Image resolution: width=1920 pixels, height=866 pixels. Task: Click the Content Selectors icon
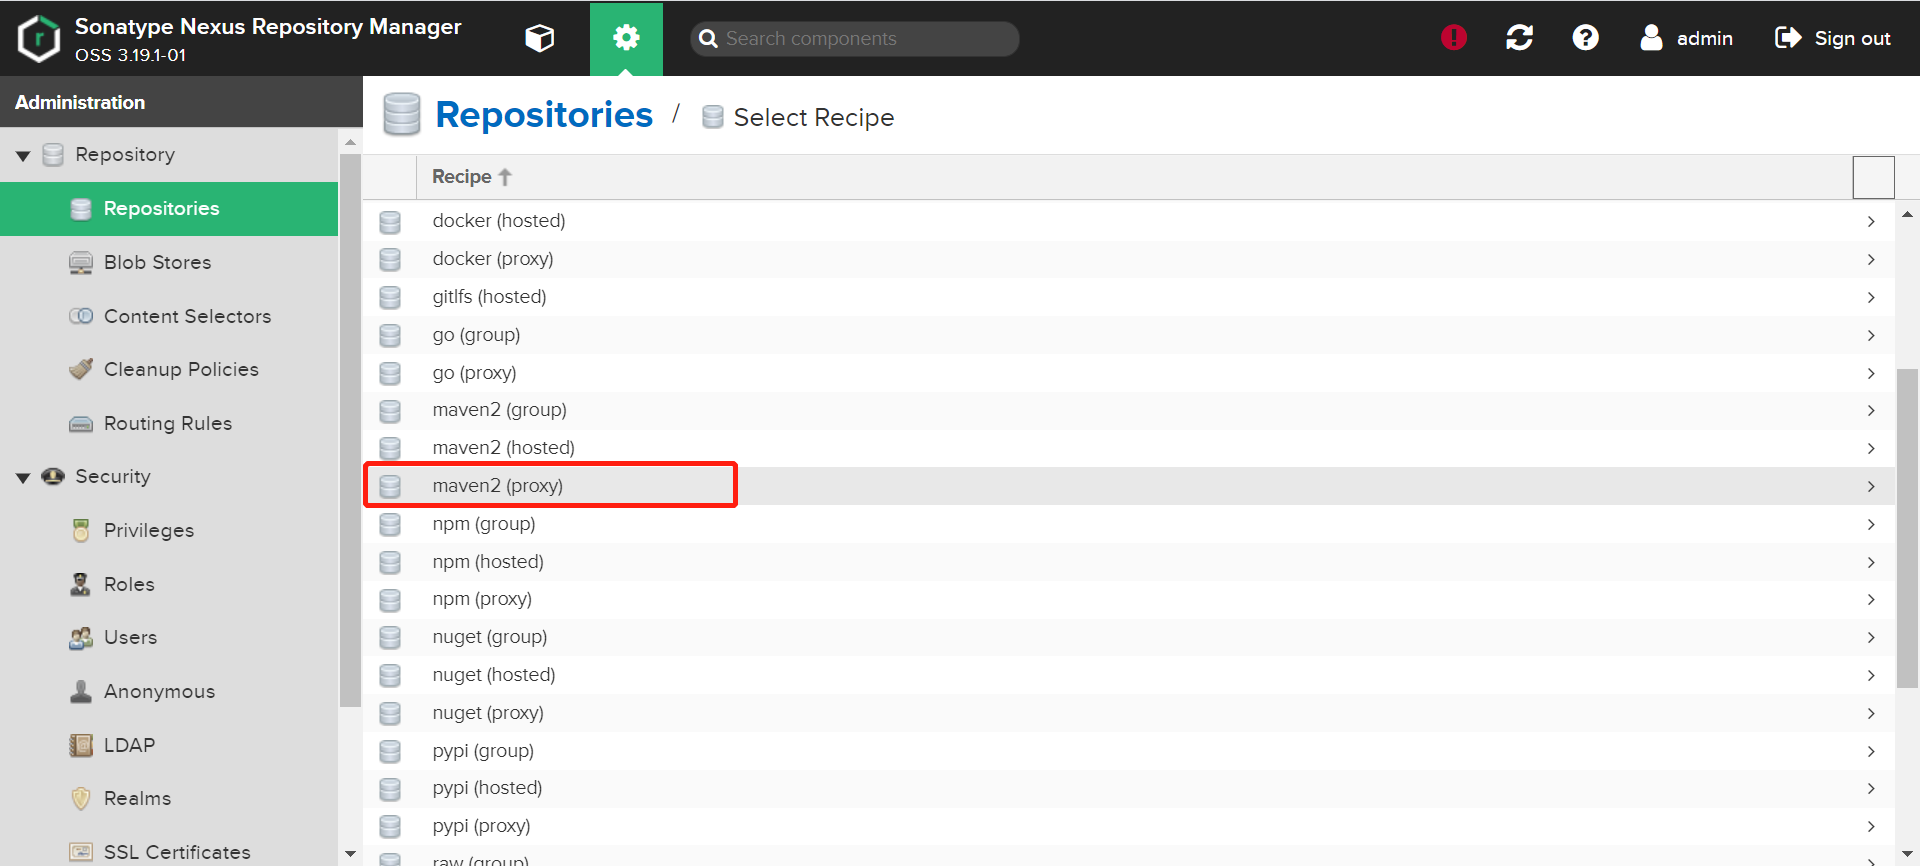tap(81, 316)
